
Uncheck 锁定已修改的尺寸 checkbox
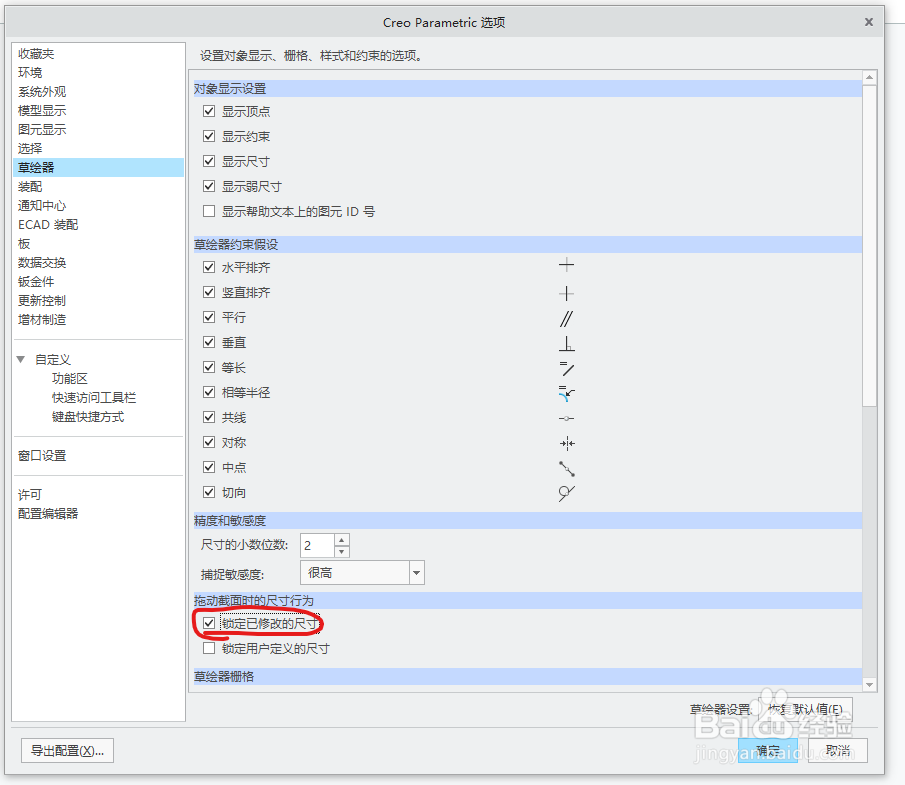pos(209,623)
